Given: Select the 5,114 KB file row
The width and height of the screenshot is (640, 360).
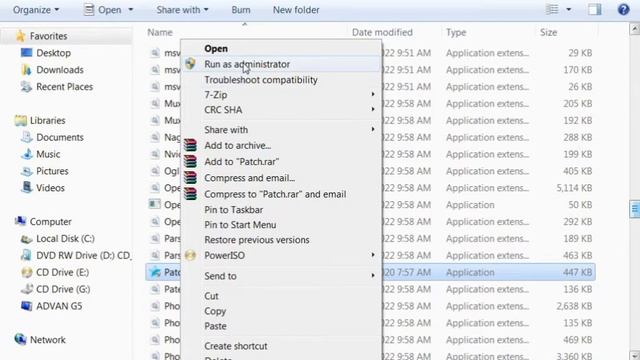Looking at the screenshot, I should pos(370,188).
